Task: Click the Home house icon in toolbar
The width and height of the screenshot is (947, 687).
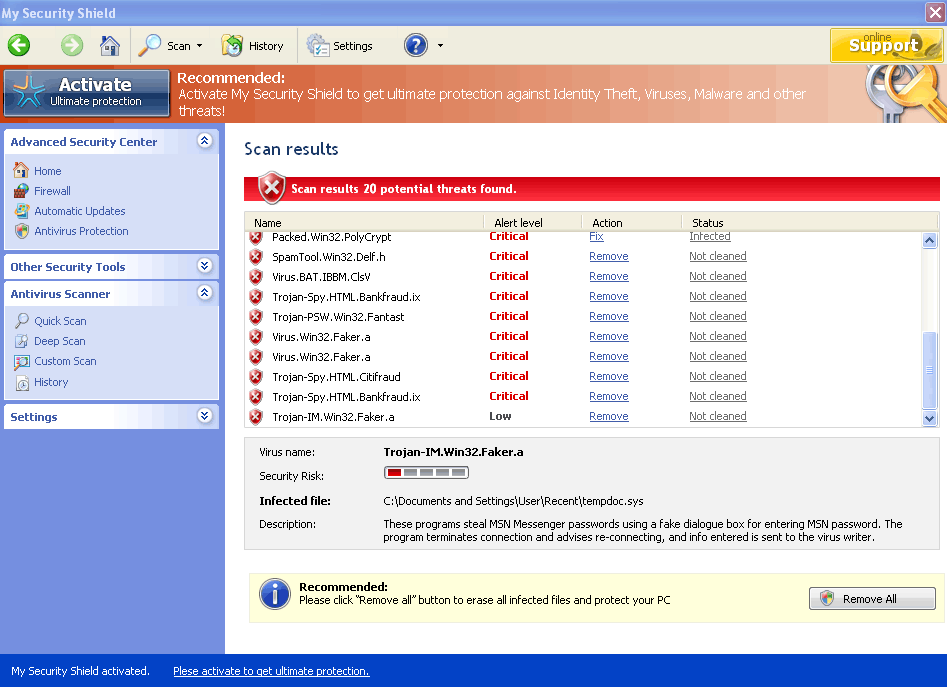Action: click(x=110, y=46)
